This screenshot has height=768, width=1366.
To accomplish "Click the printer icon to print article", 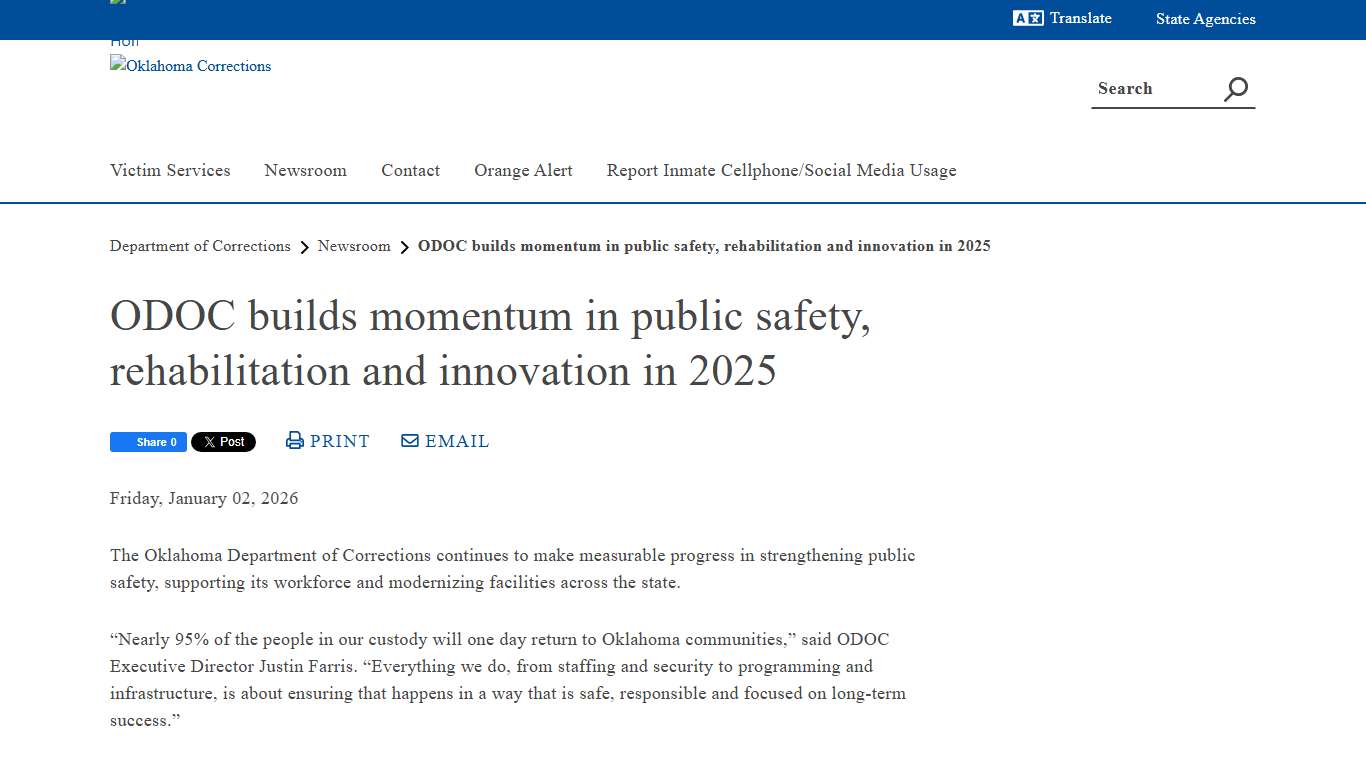I will 294,440.
